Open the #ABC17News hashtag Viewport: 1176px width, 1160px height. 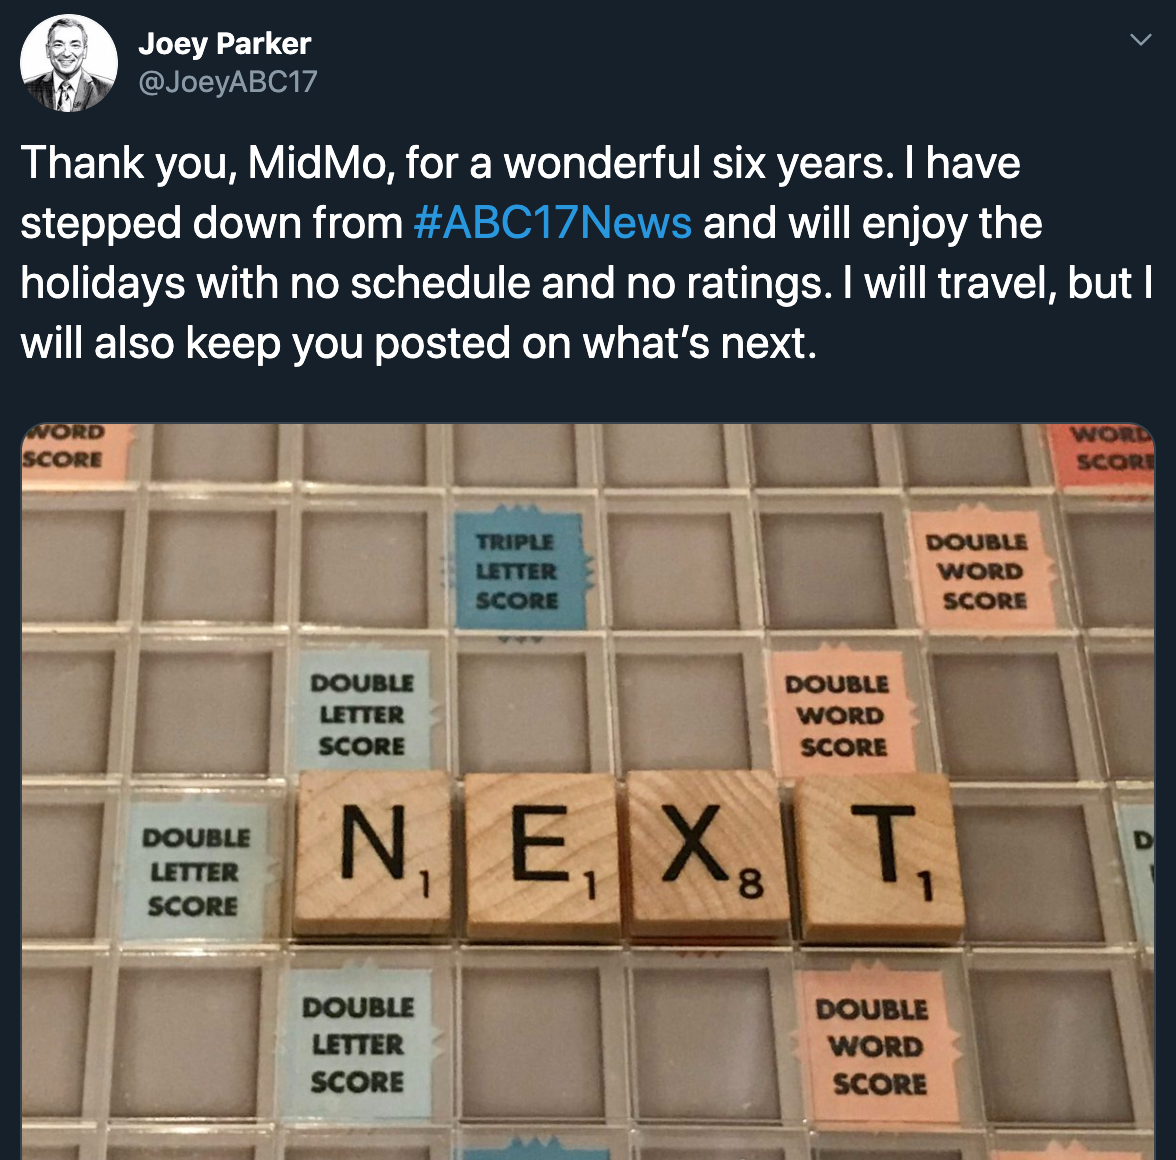(x=553, y=223)
